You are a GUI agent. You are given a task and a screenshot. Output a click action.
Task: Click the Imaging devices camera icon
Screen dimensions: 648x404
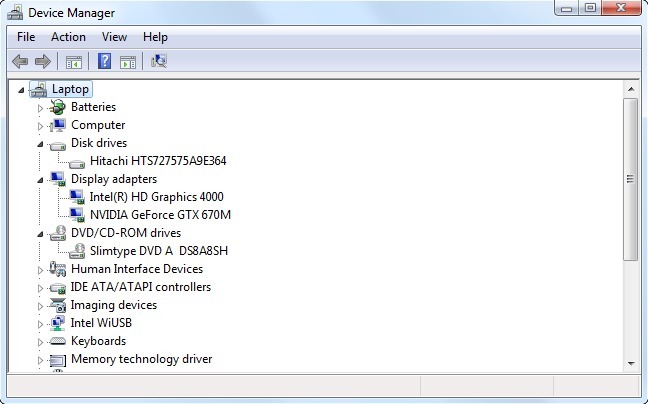click(57, 305)
